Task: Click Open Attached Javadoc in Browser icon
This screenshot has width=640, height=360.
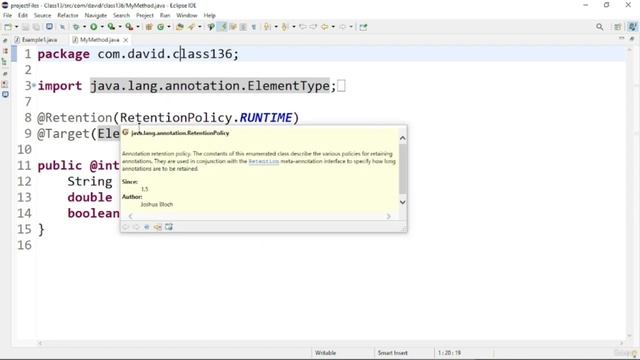Action: pos(169,227)
